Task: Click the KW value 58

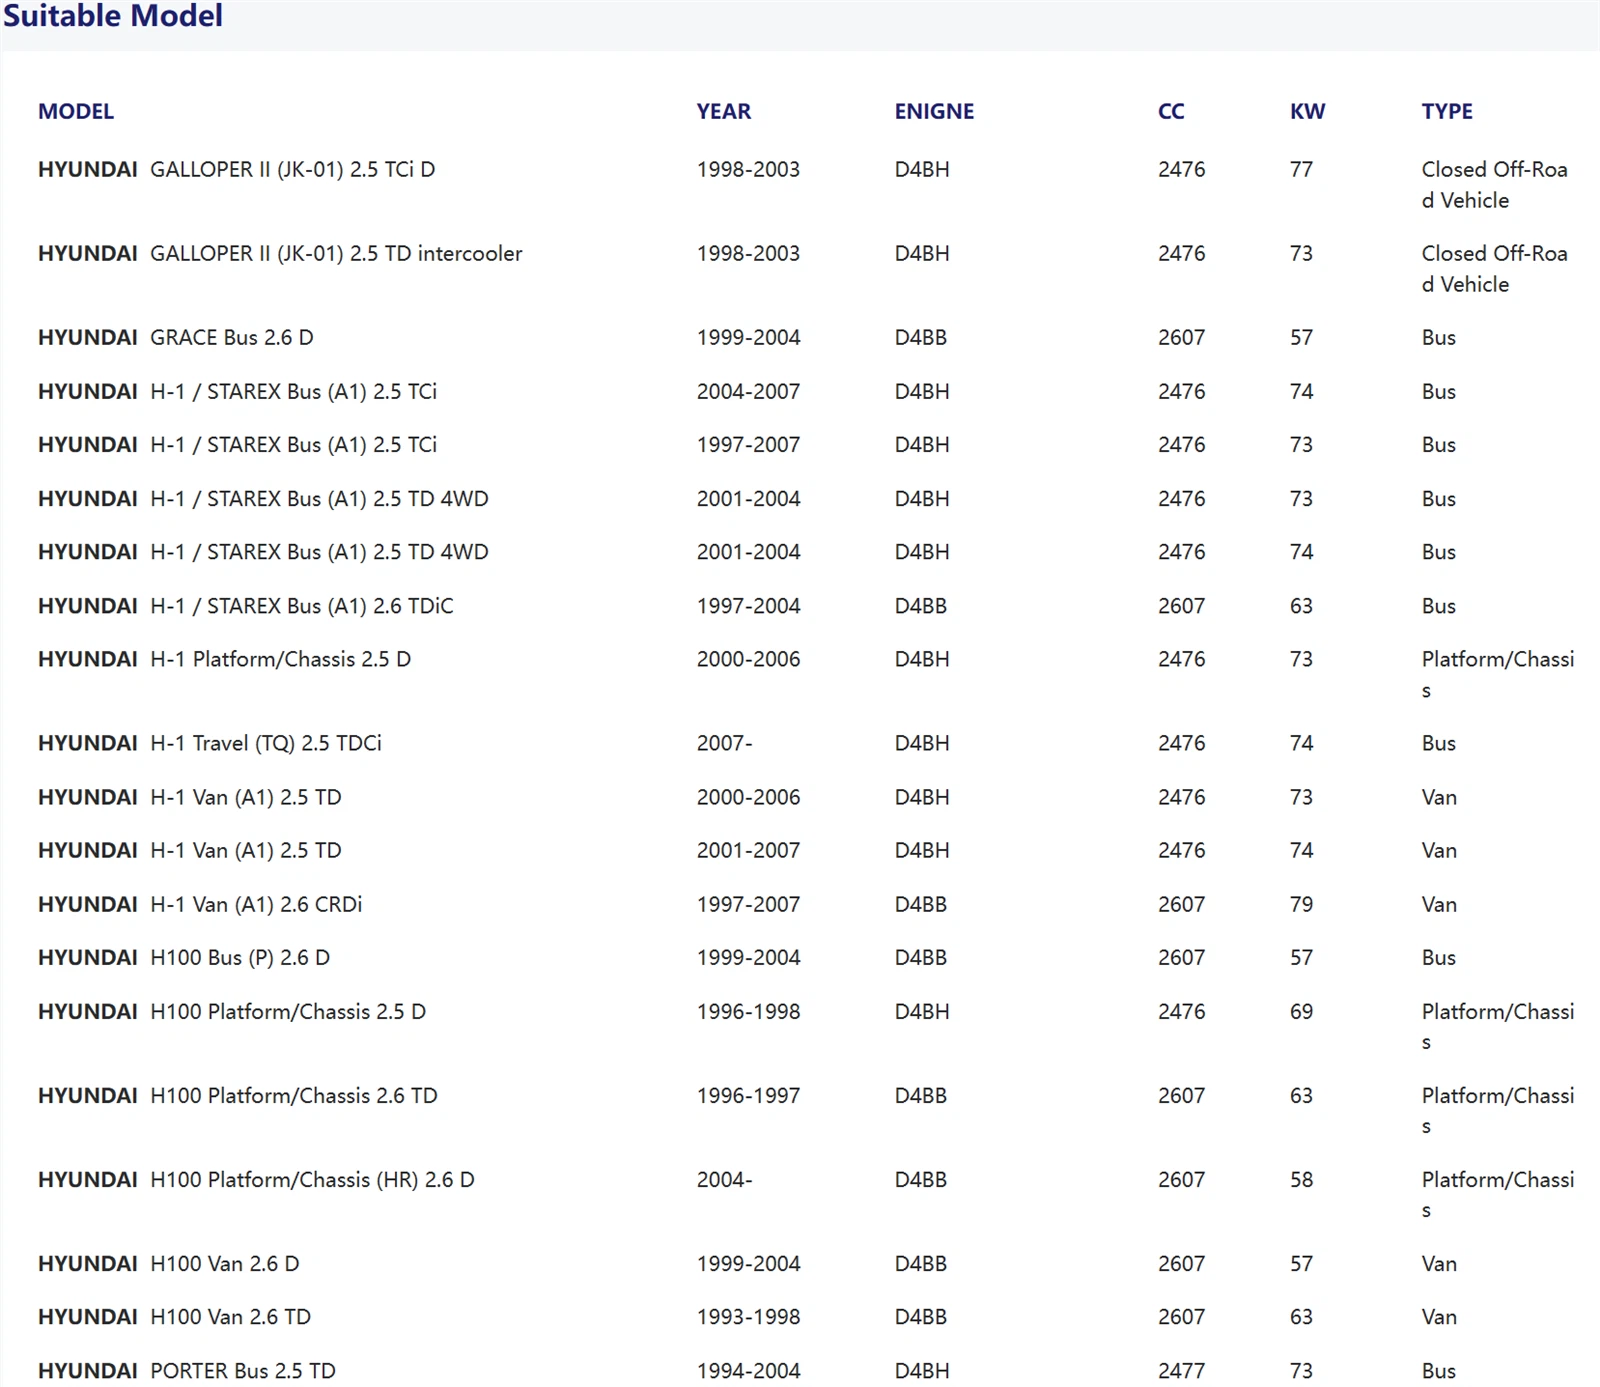Action: click(x=1301, y=1180)
